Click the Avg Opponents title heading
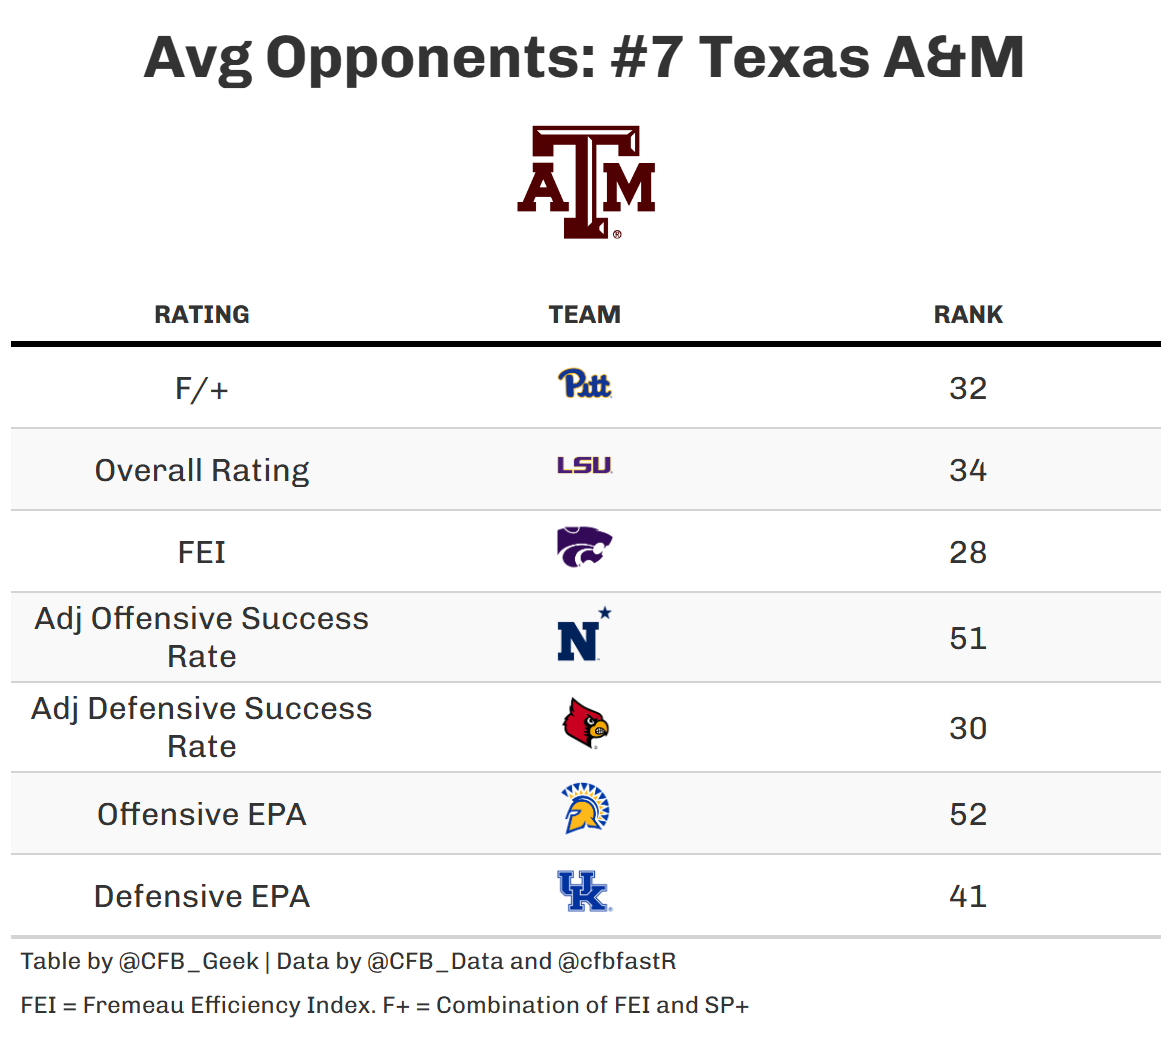The width and height of the screenshot is (1170, 1040). pyautogui.click(x=585, y=57)
